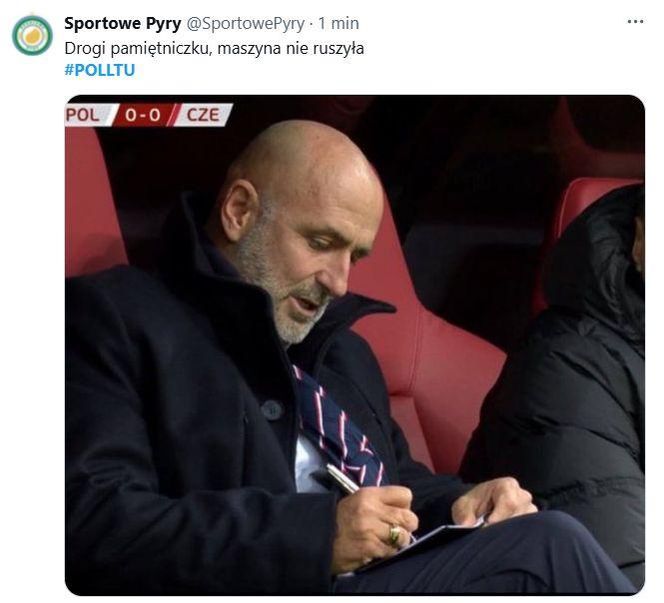Viewport: 664px width, 603px height.
Task: Click the POL label on the scoreboard
Action: [83, 115]
